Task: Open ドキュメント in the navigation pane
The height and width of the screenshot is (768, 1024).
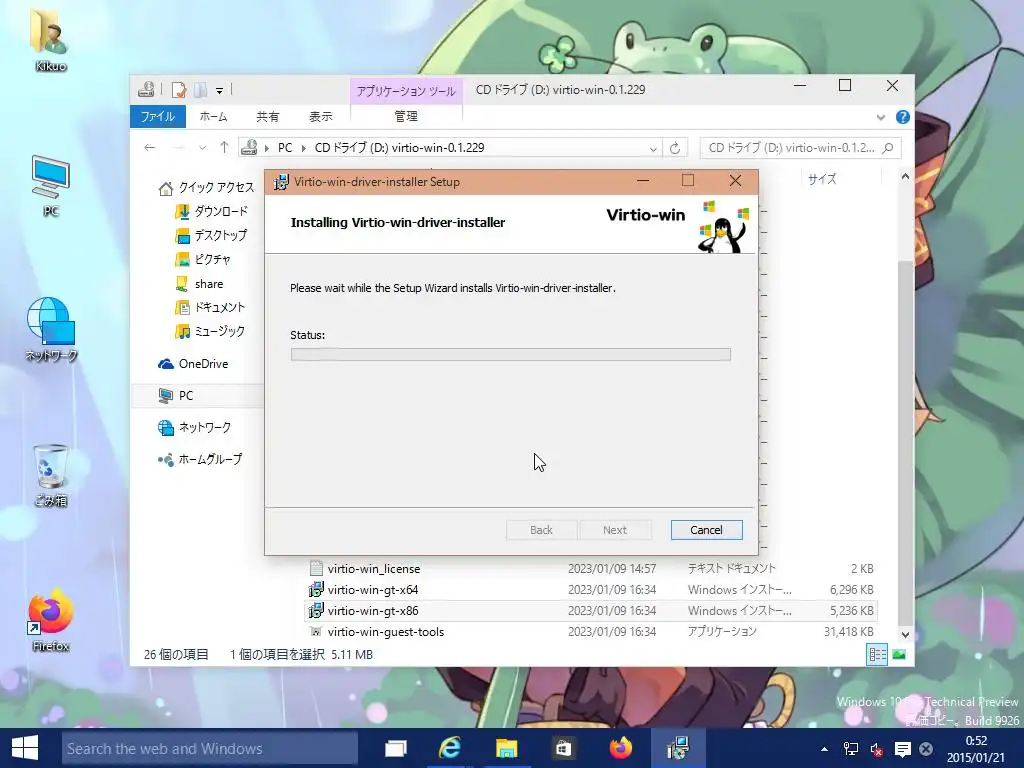Action: pos(210,307)
